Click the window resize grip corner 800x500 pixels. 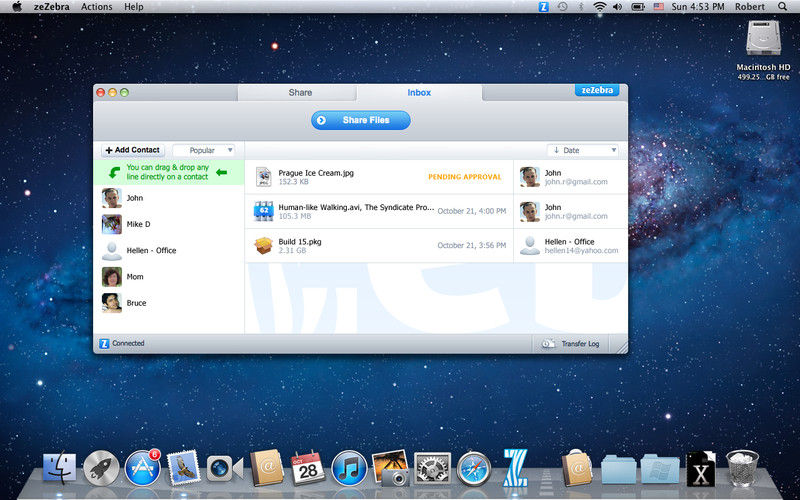point(622,348)
